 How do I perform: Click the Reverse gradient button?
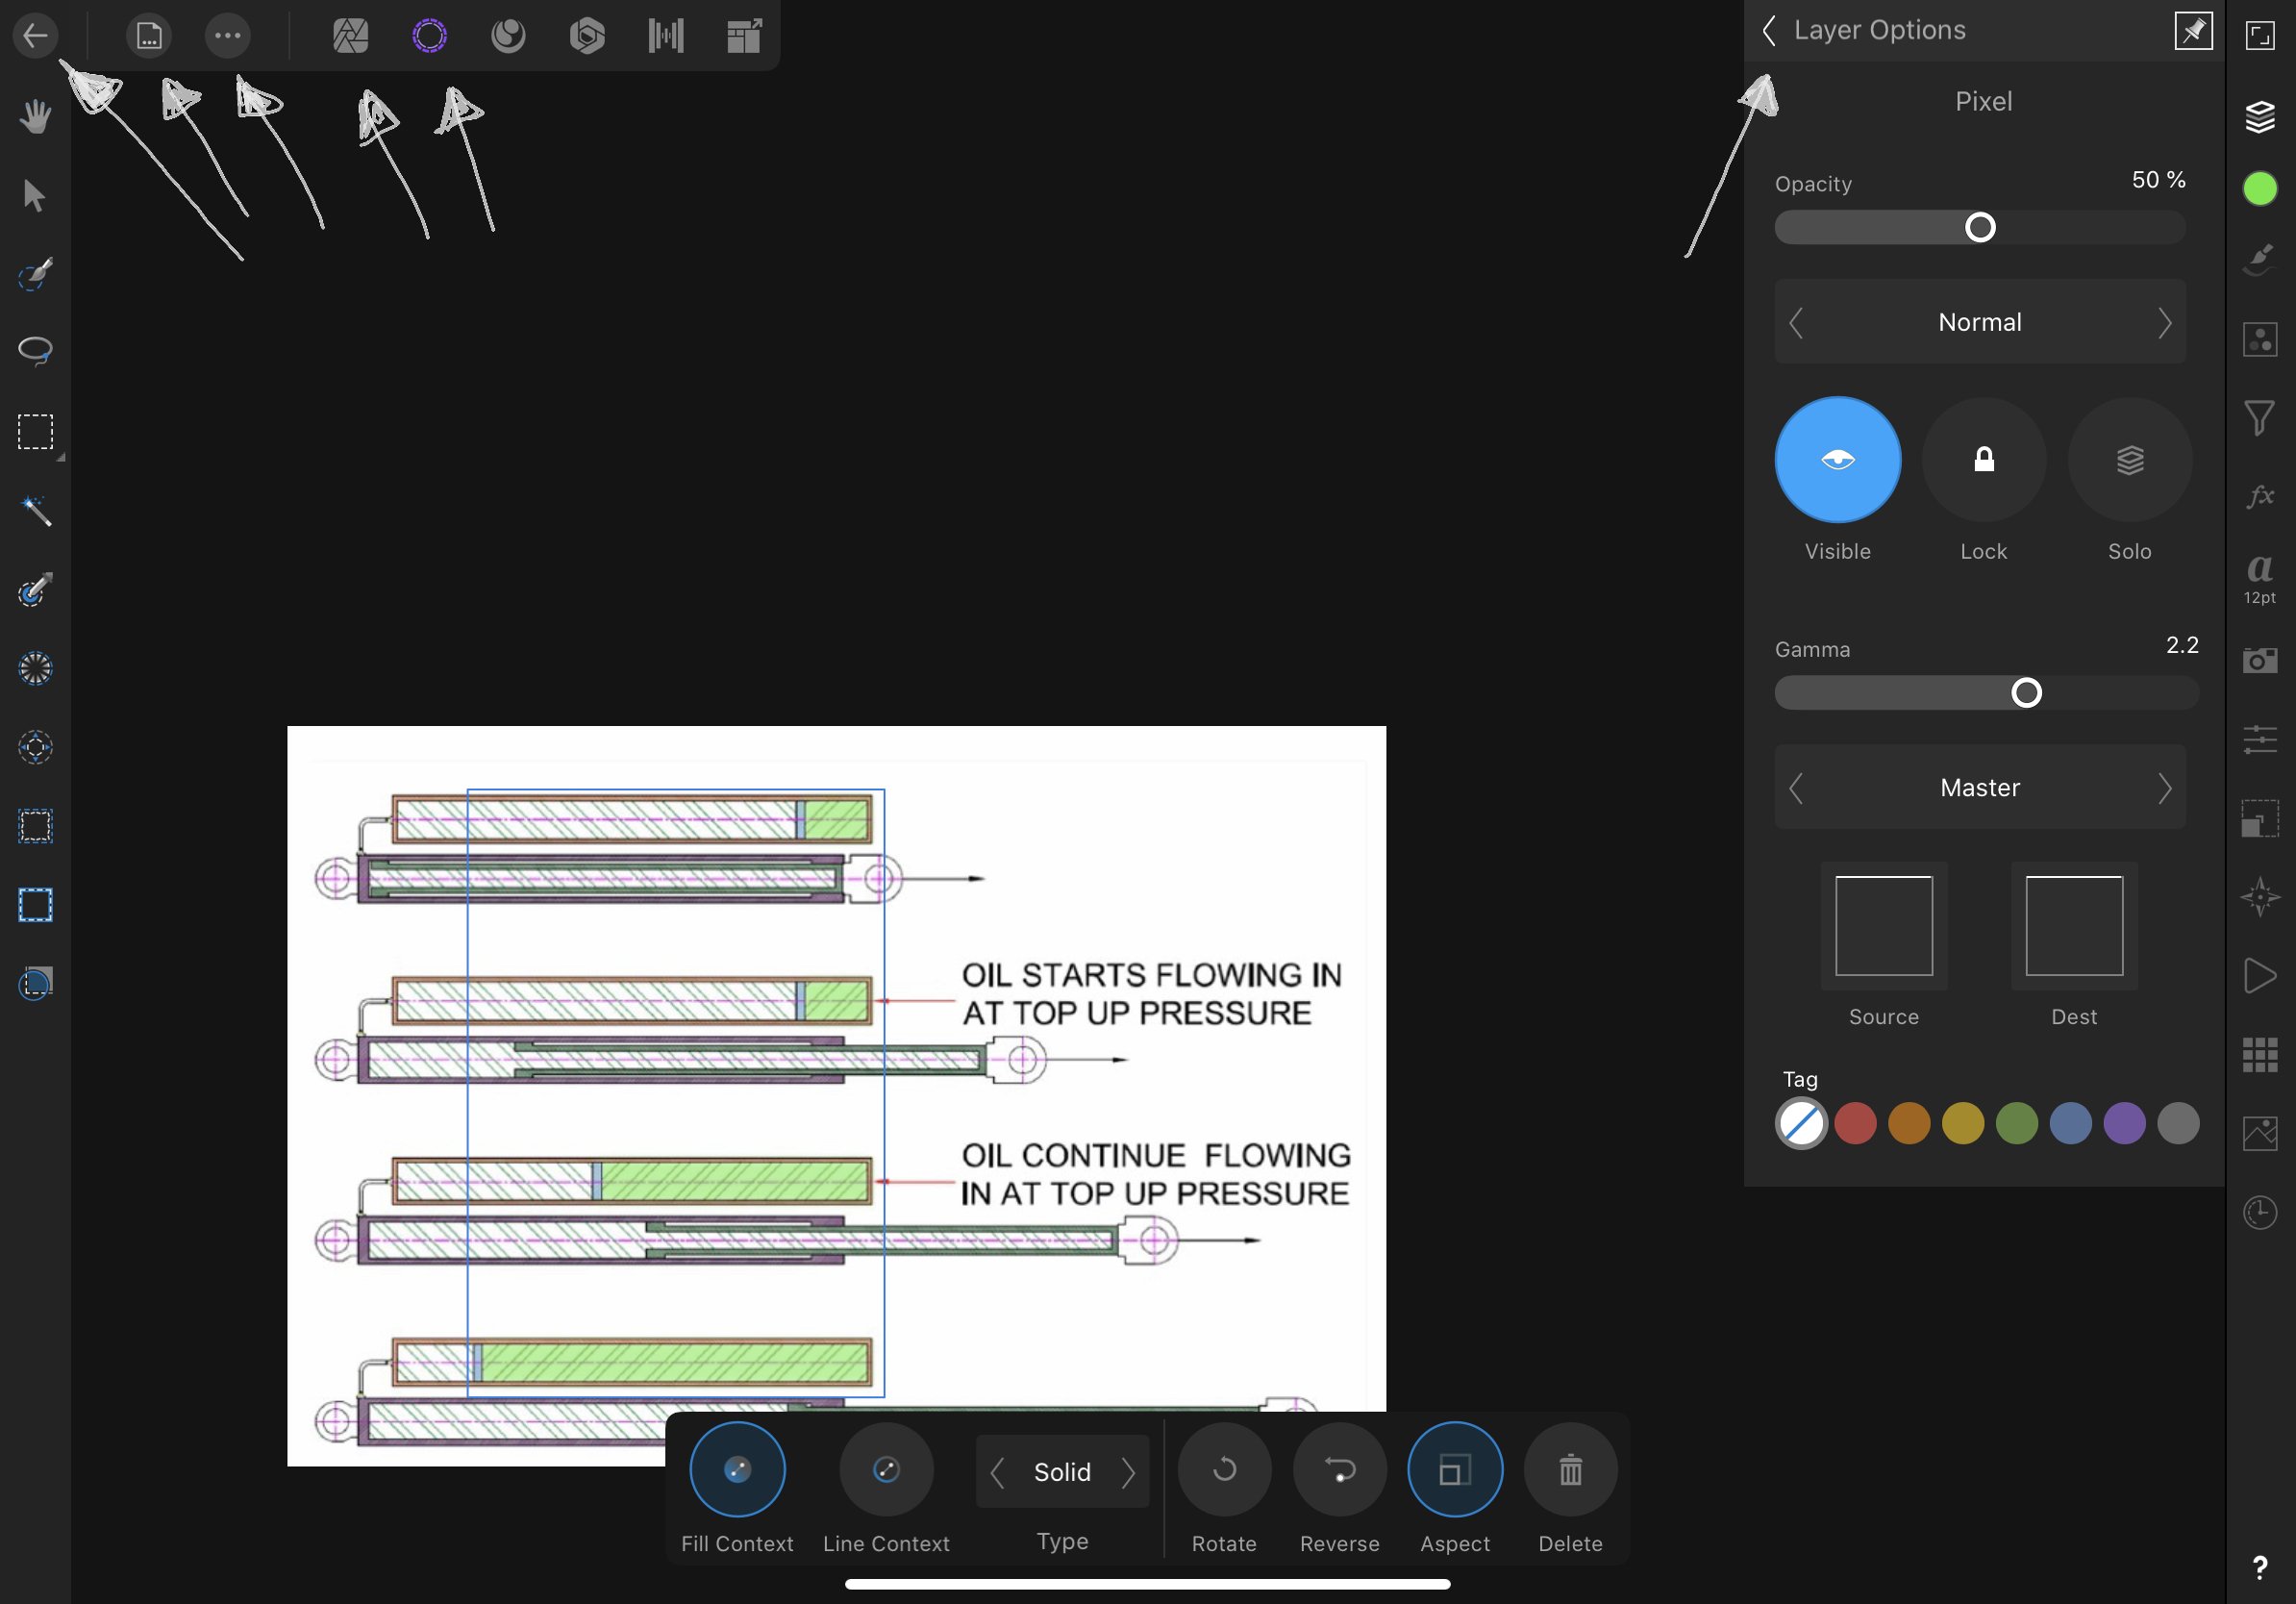pyautogui.click(x=1339, y=1470)
